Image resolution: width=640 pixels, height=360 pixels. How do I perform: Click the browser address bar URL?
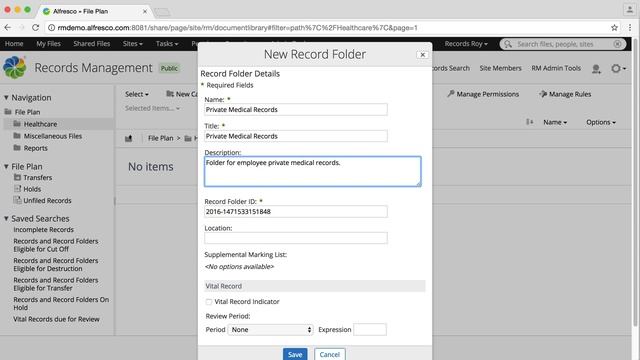tap(237, 28)
